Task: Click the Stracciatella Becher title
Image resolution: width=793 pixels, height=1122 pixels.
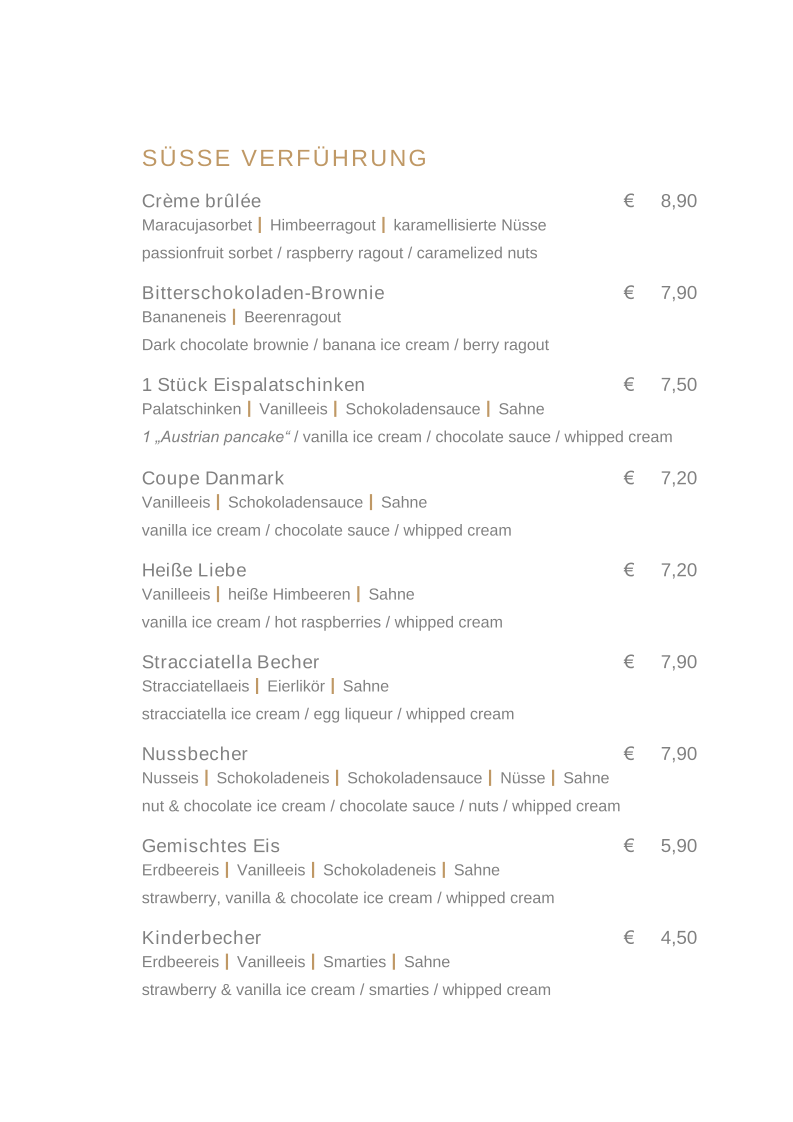Action: coord(230,662)
